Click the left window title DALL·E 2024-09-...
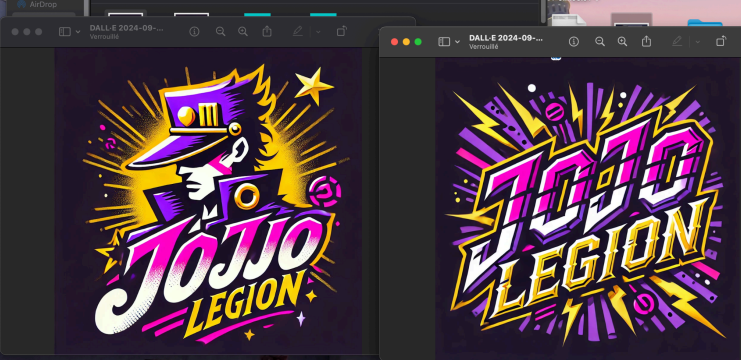The width and height of the screenshot is (741, 360). [x=126, y=28]
